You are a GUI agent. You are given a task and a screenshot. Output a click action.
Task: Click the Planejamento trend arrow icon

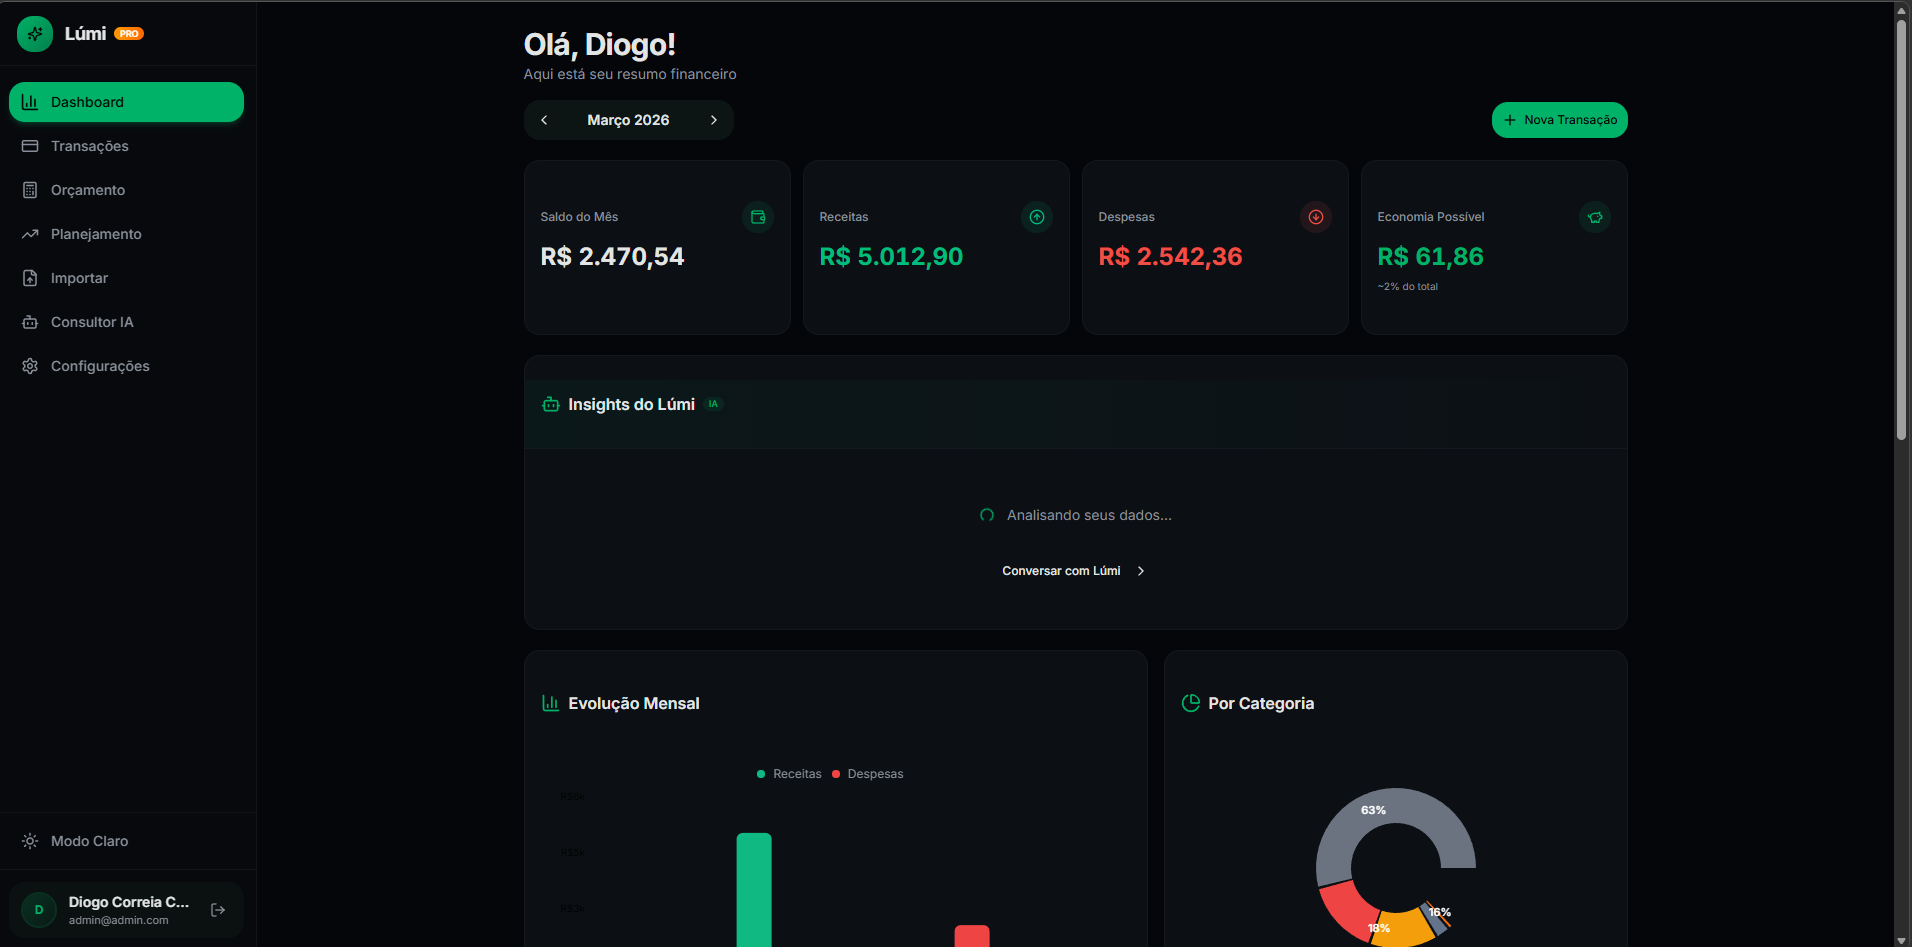[x=30, y=234]
